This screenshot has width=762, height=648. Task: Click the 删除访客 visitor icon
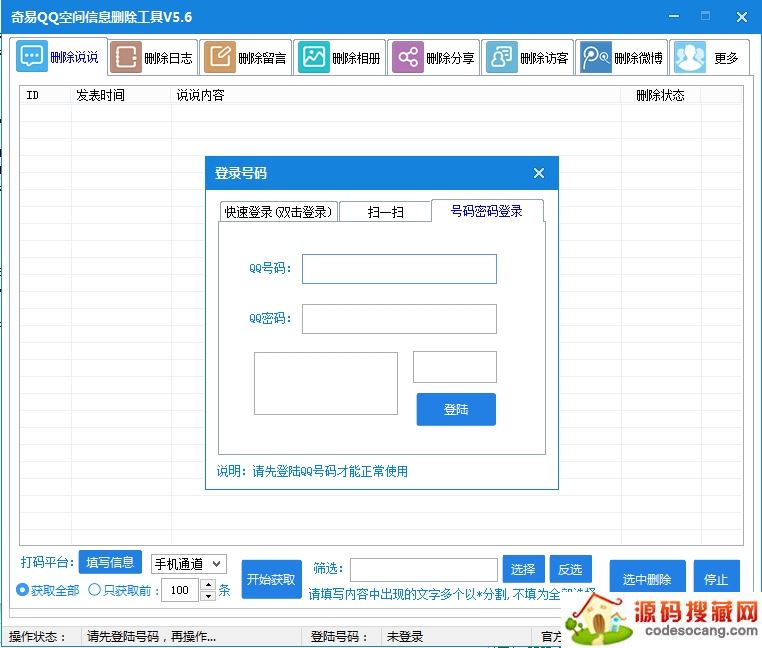click(502, 57)
